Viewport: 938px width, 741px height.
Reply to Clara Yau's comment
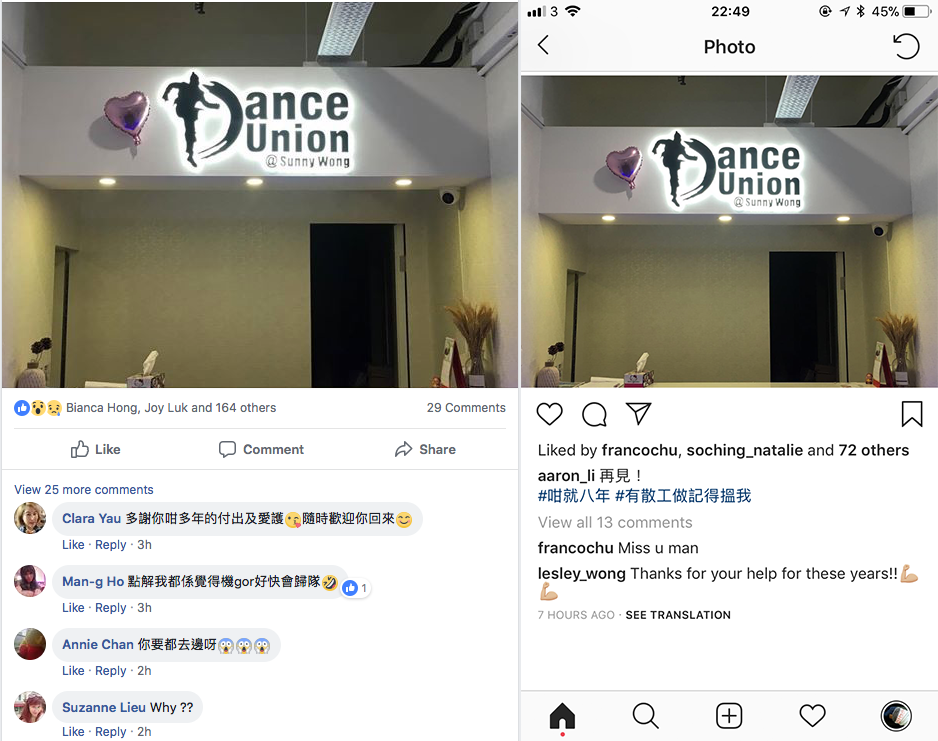coord(111,545)
